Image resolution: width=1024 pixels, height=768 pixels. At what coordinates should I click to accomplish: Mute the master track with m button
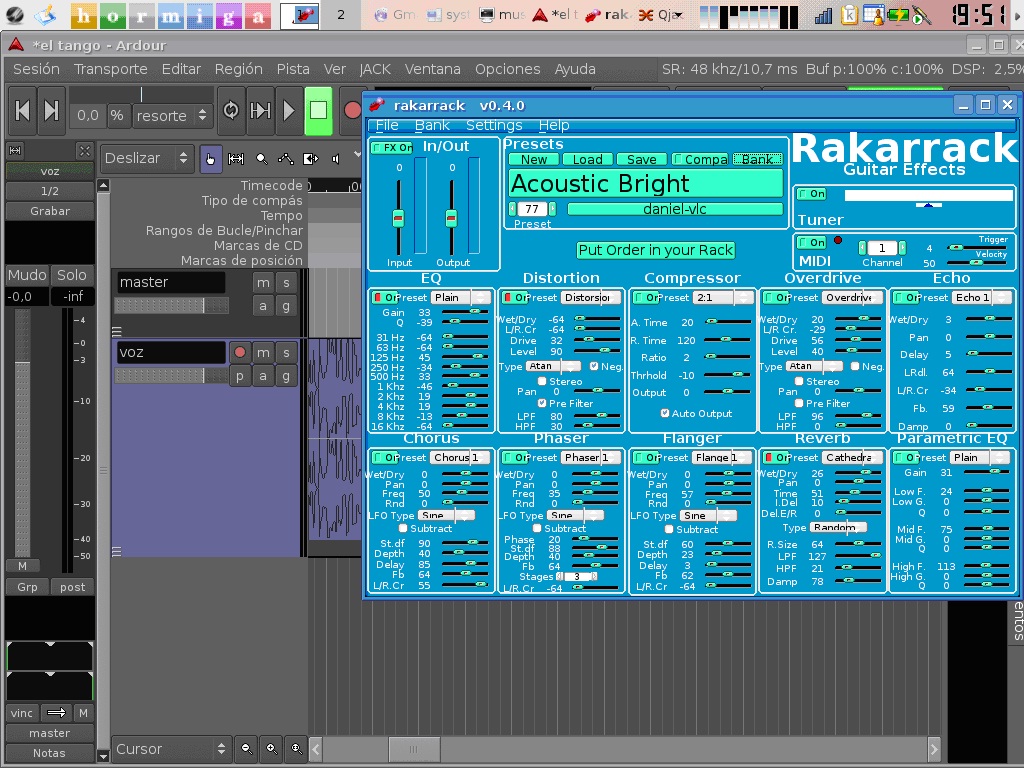tap(263, 283)
